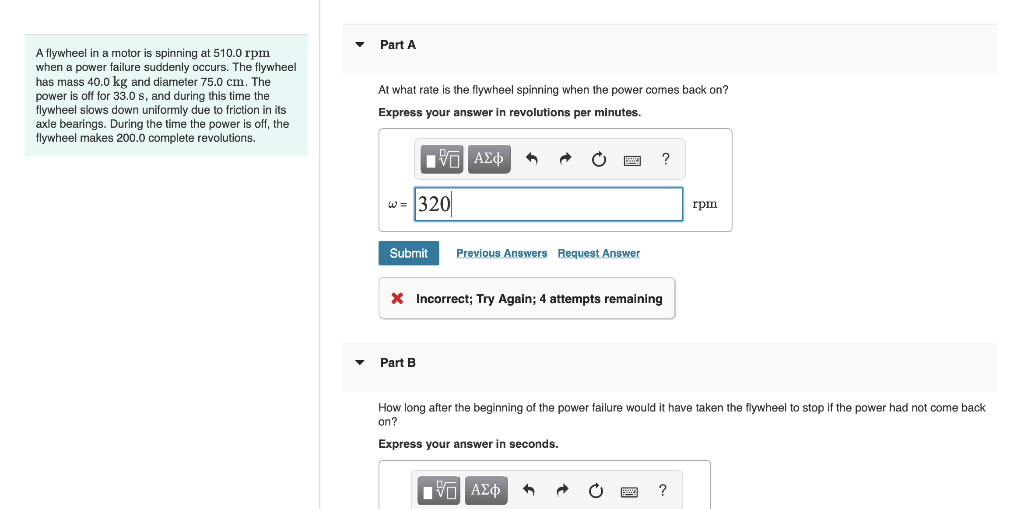The height and width of the screenshot is (509, 1024).
Task: Open Greek symbols palette in Part B
Action: coord(487,490)
